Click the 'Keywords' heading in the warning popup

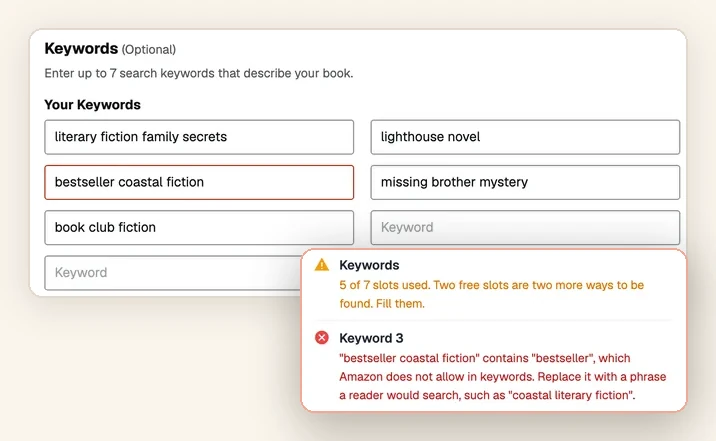tap(369, 265)
